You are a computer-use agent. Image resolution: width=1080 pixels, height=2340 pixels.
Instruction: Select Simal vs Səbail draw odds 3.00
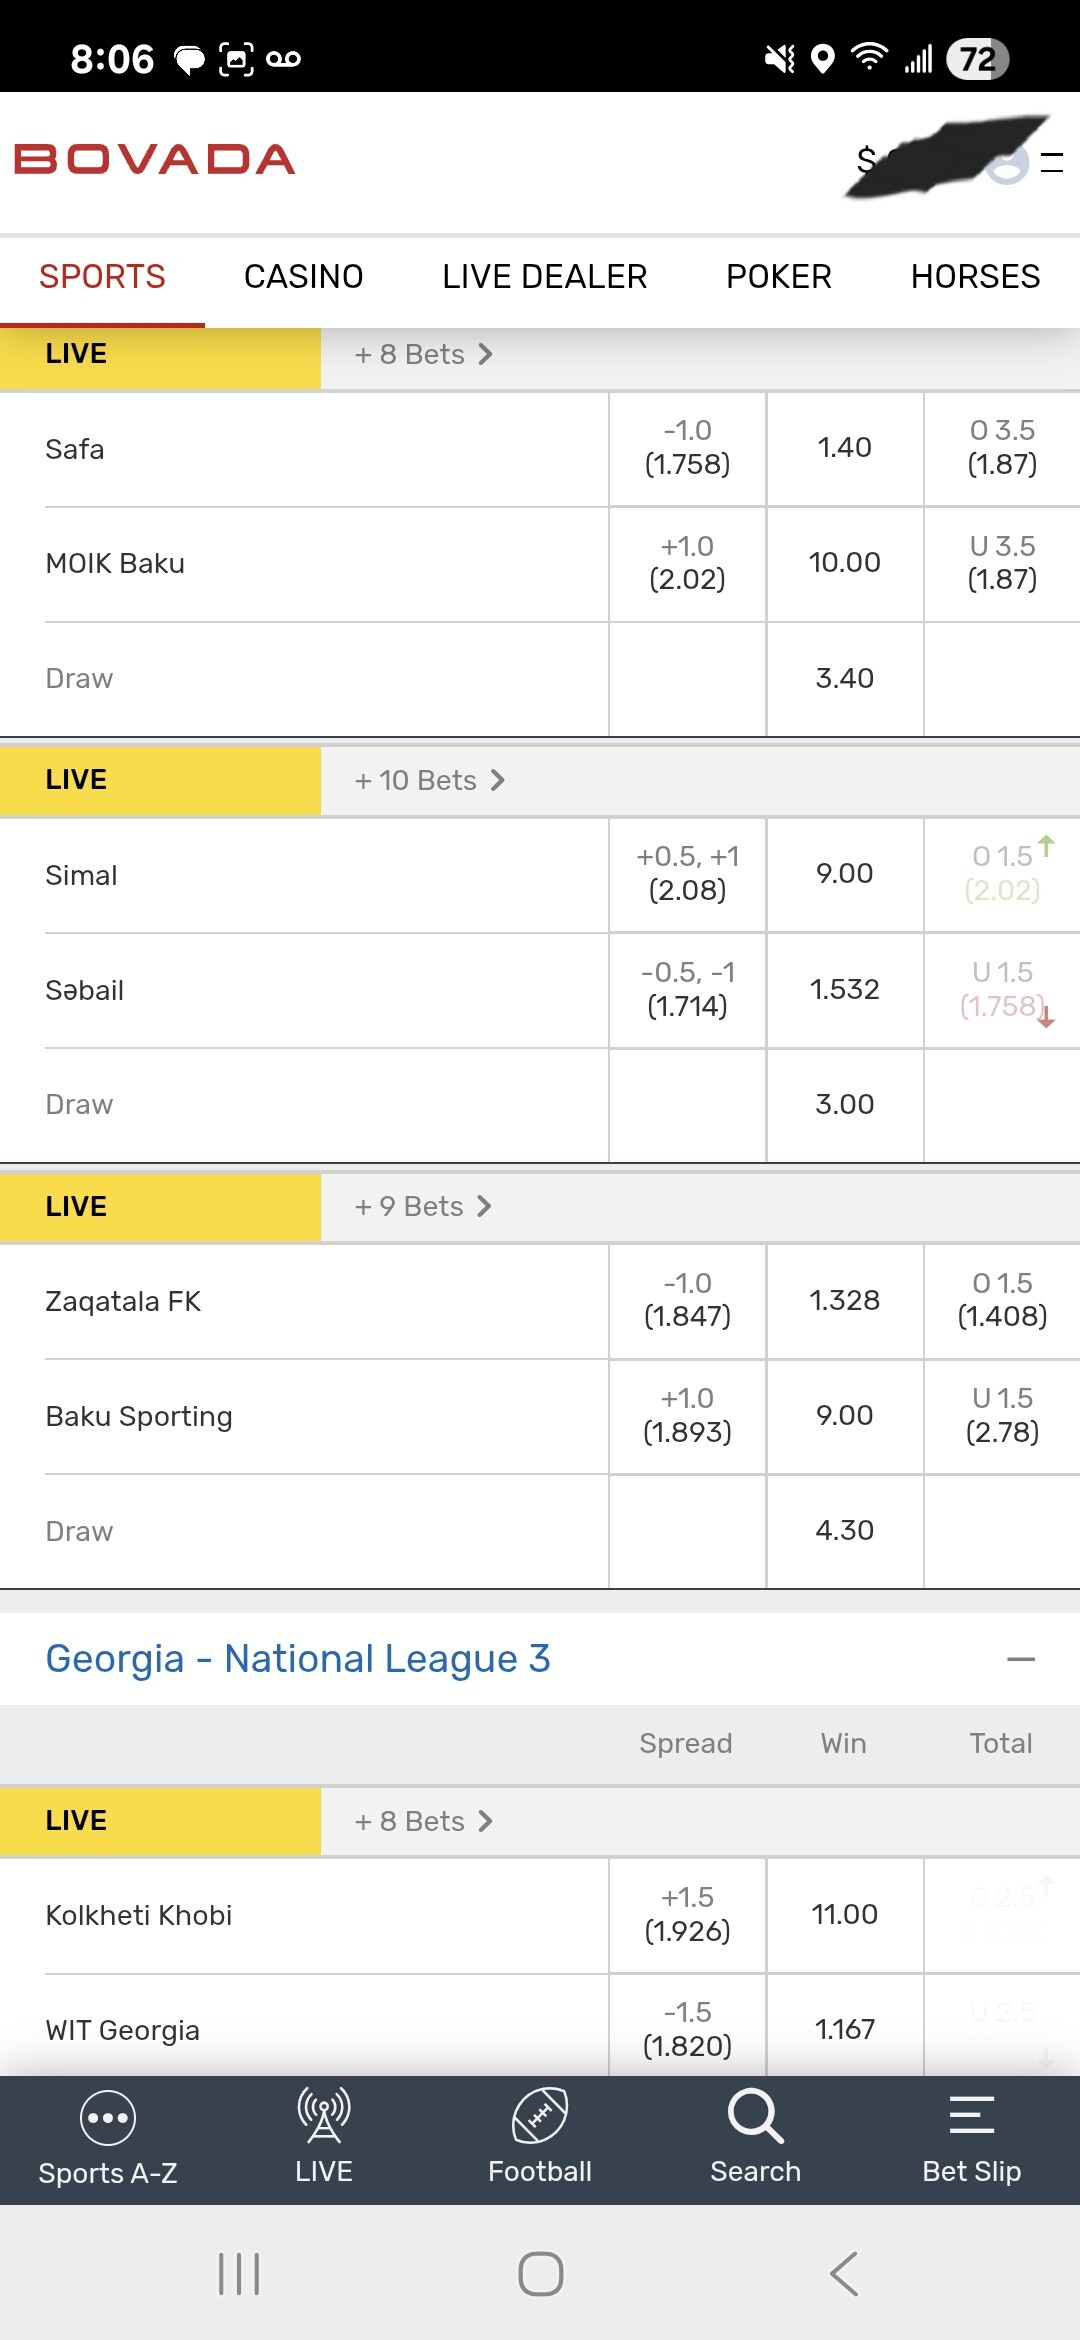844,1104
